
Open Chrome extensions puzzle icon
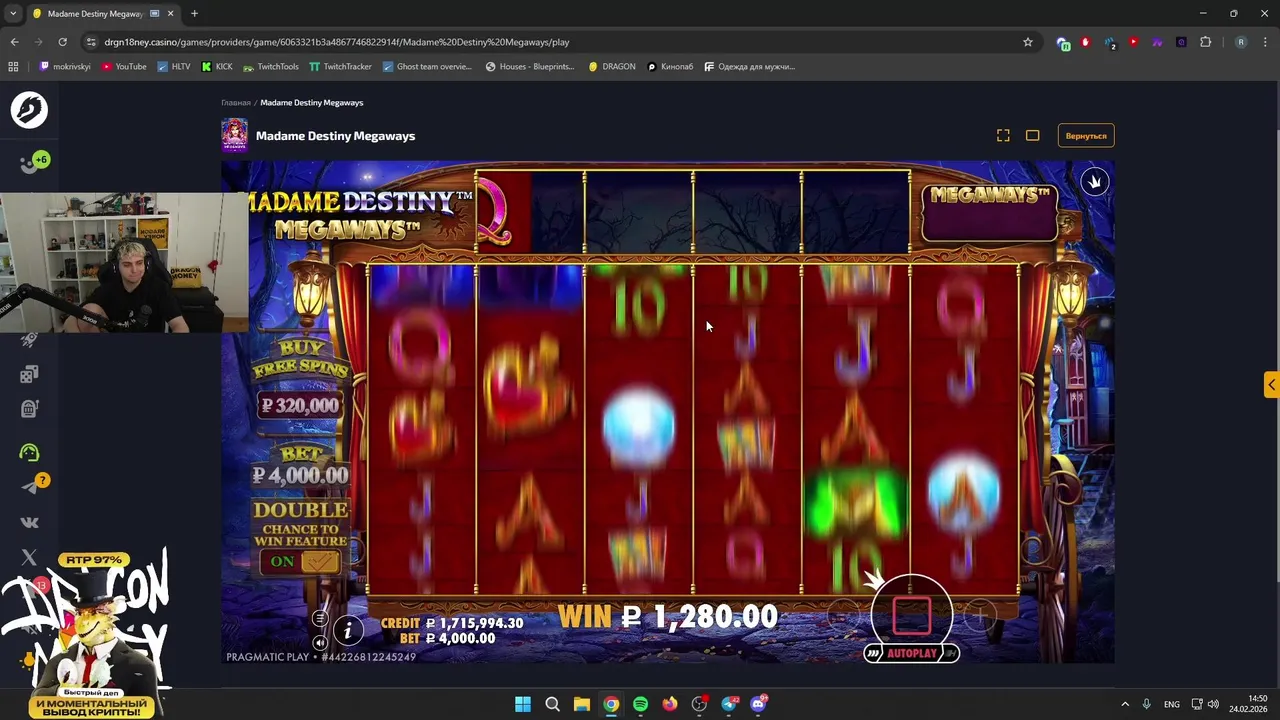coord(1205,42)
